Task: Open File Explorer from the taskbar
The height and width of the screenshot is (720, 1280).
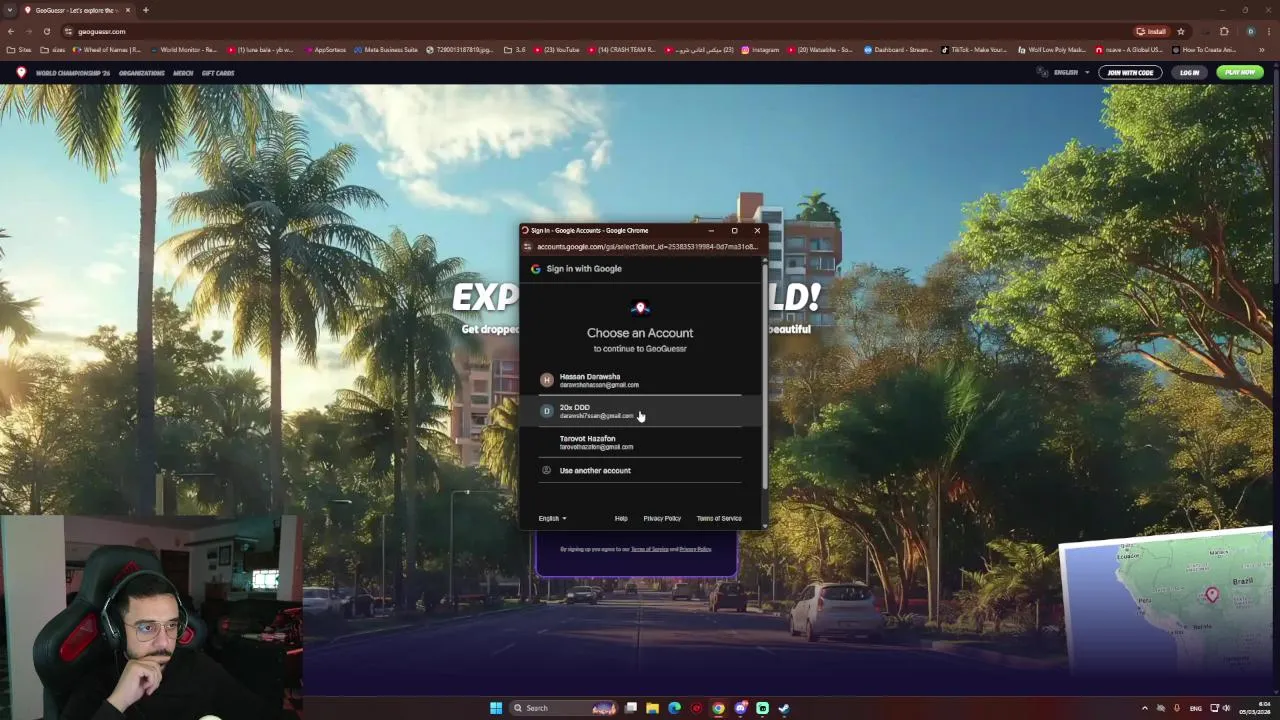Action: pyautogui.click(x=652, y=708)
